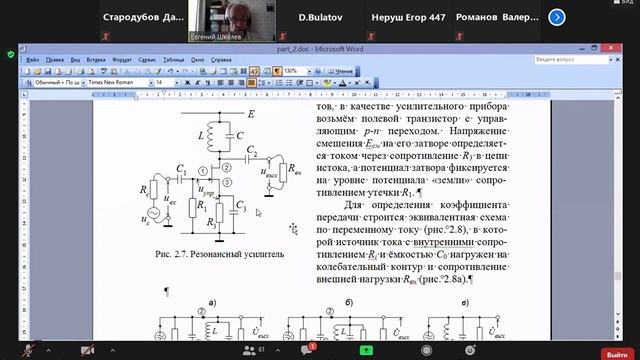Viewport: 640px width, 360px height.
Task: Toggle underline (Ч) formatting
Action: click(208, 82)
